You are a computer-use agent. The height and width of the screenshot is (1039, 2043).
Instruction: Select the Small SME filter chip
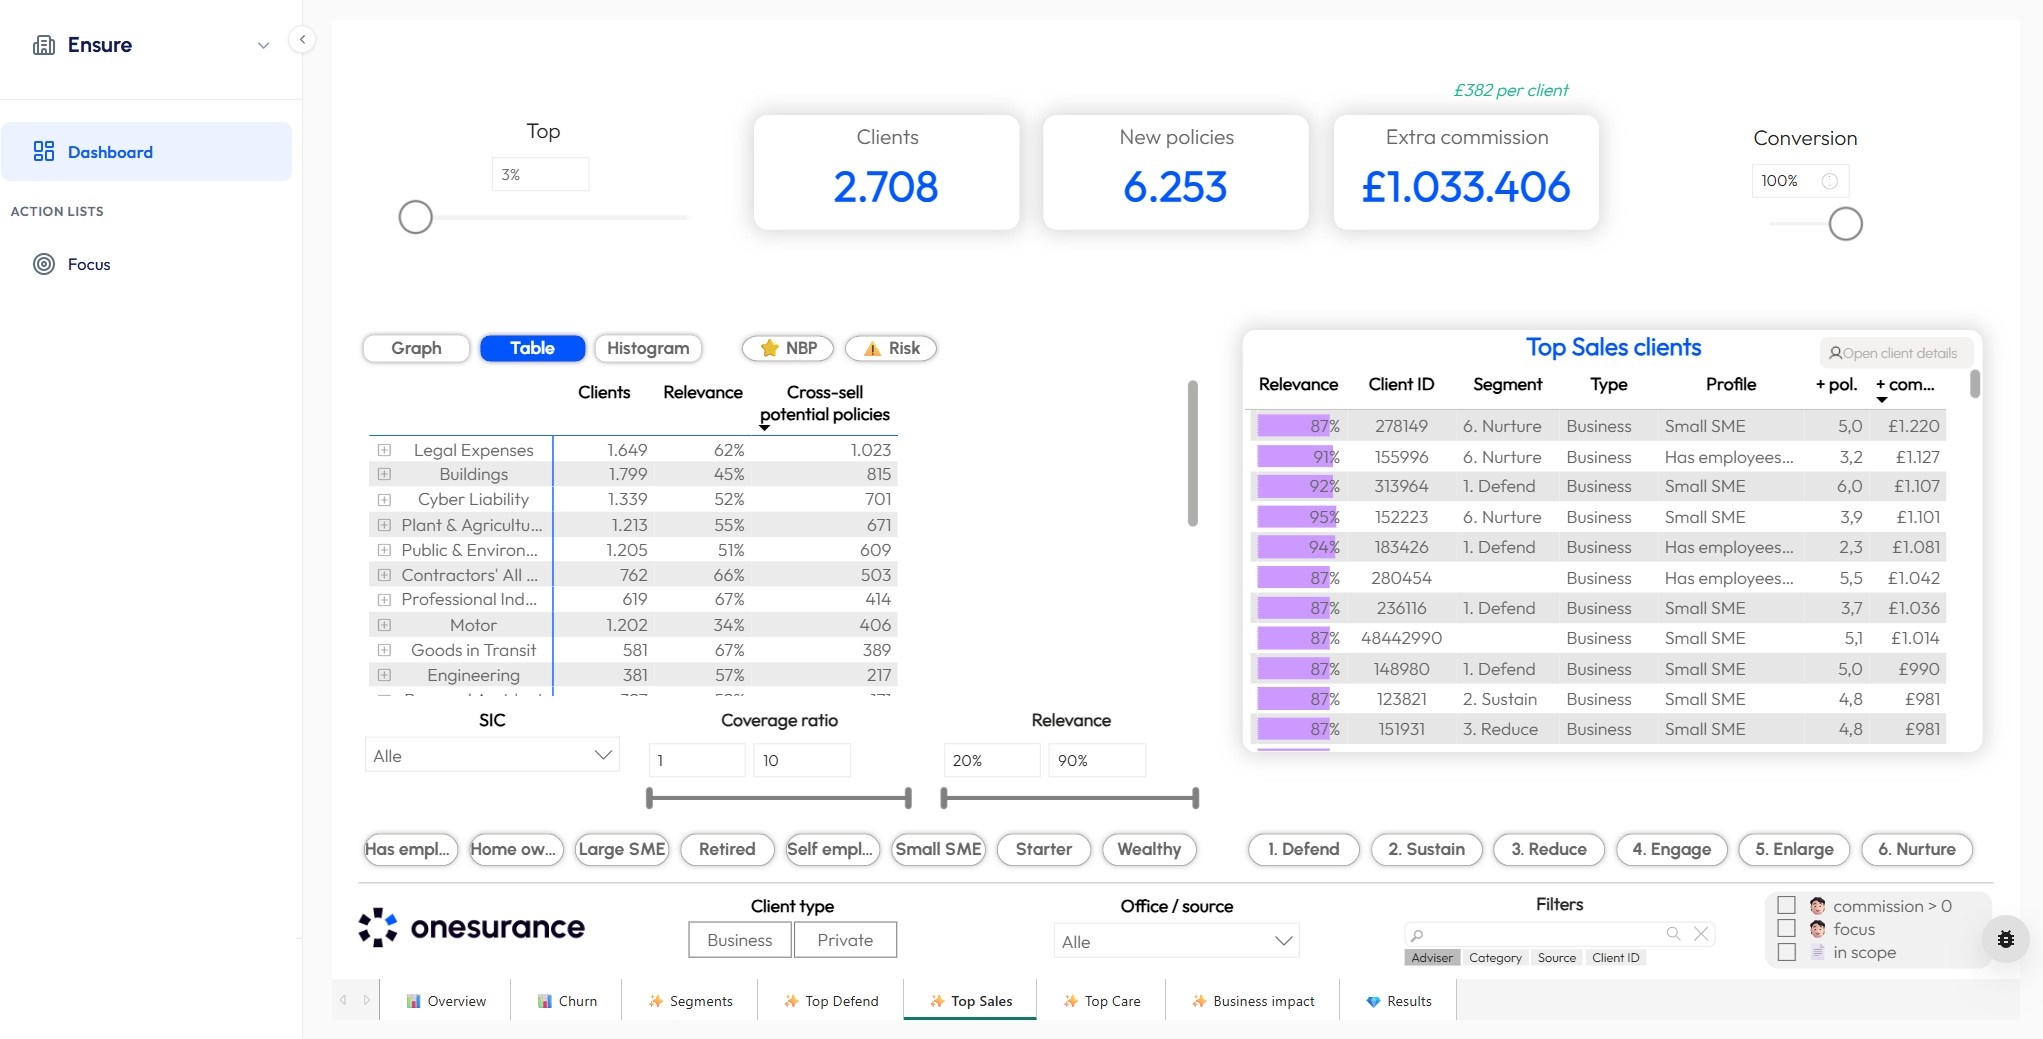point(937,849)
